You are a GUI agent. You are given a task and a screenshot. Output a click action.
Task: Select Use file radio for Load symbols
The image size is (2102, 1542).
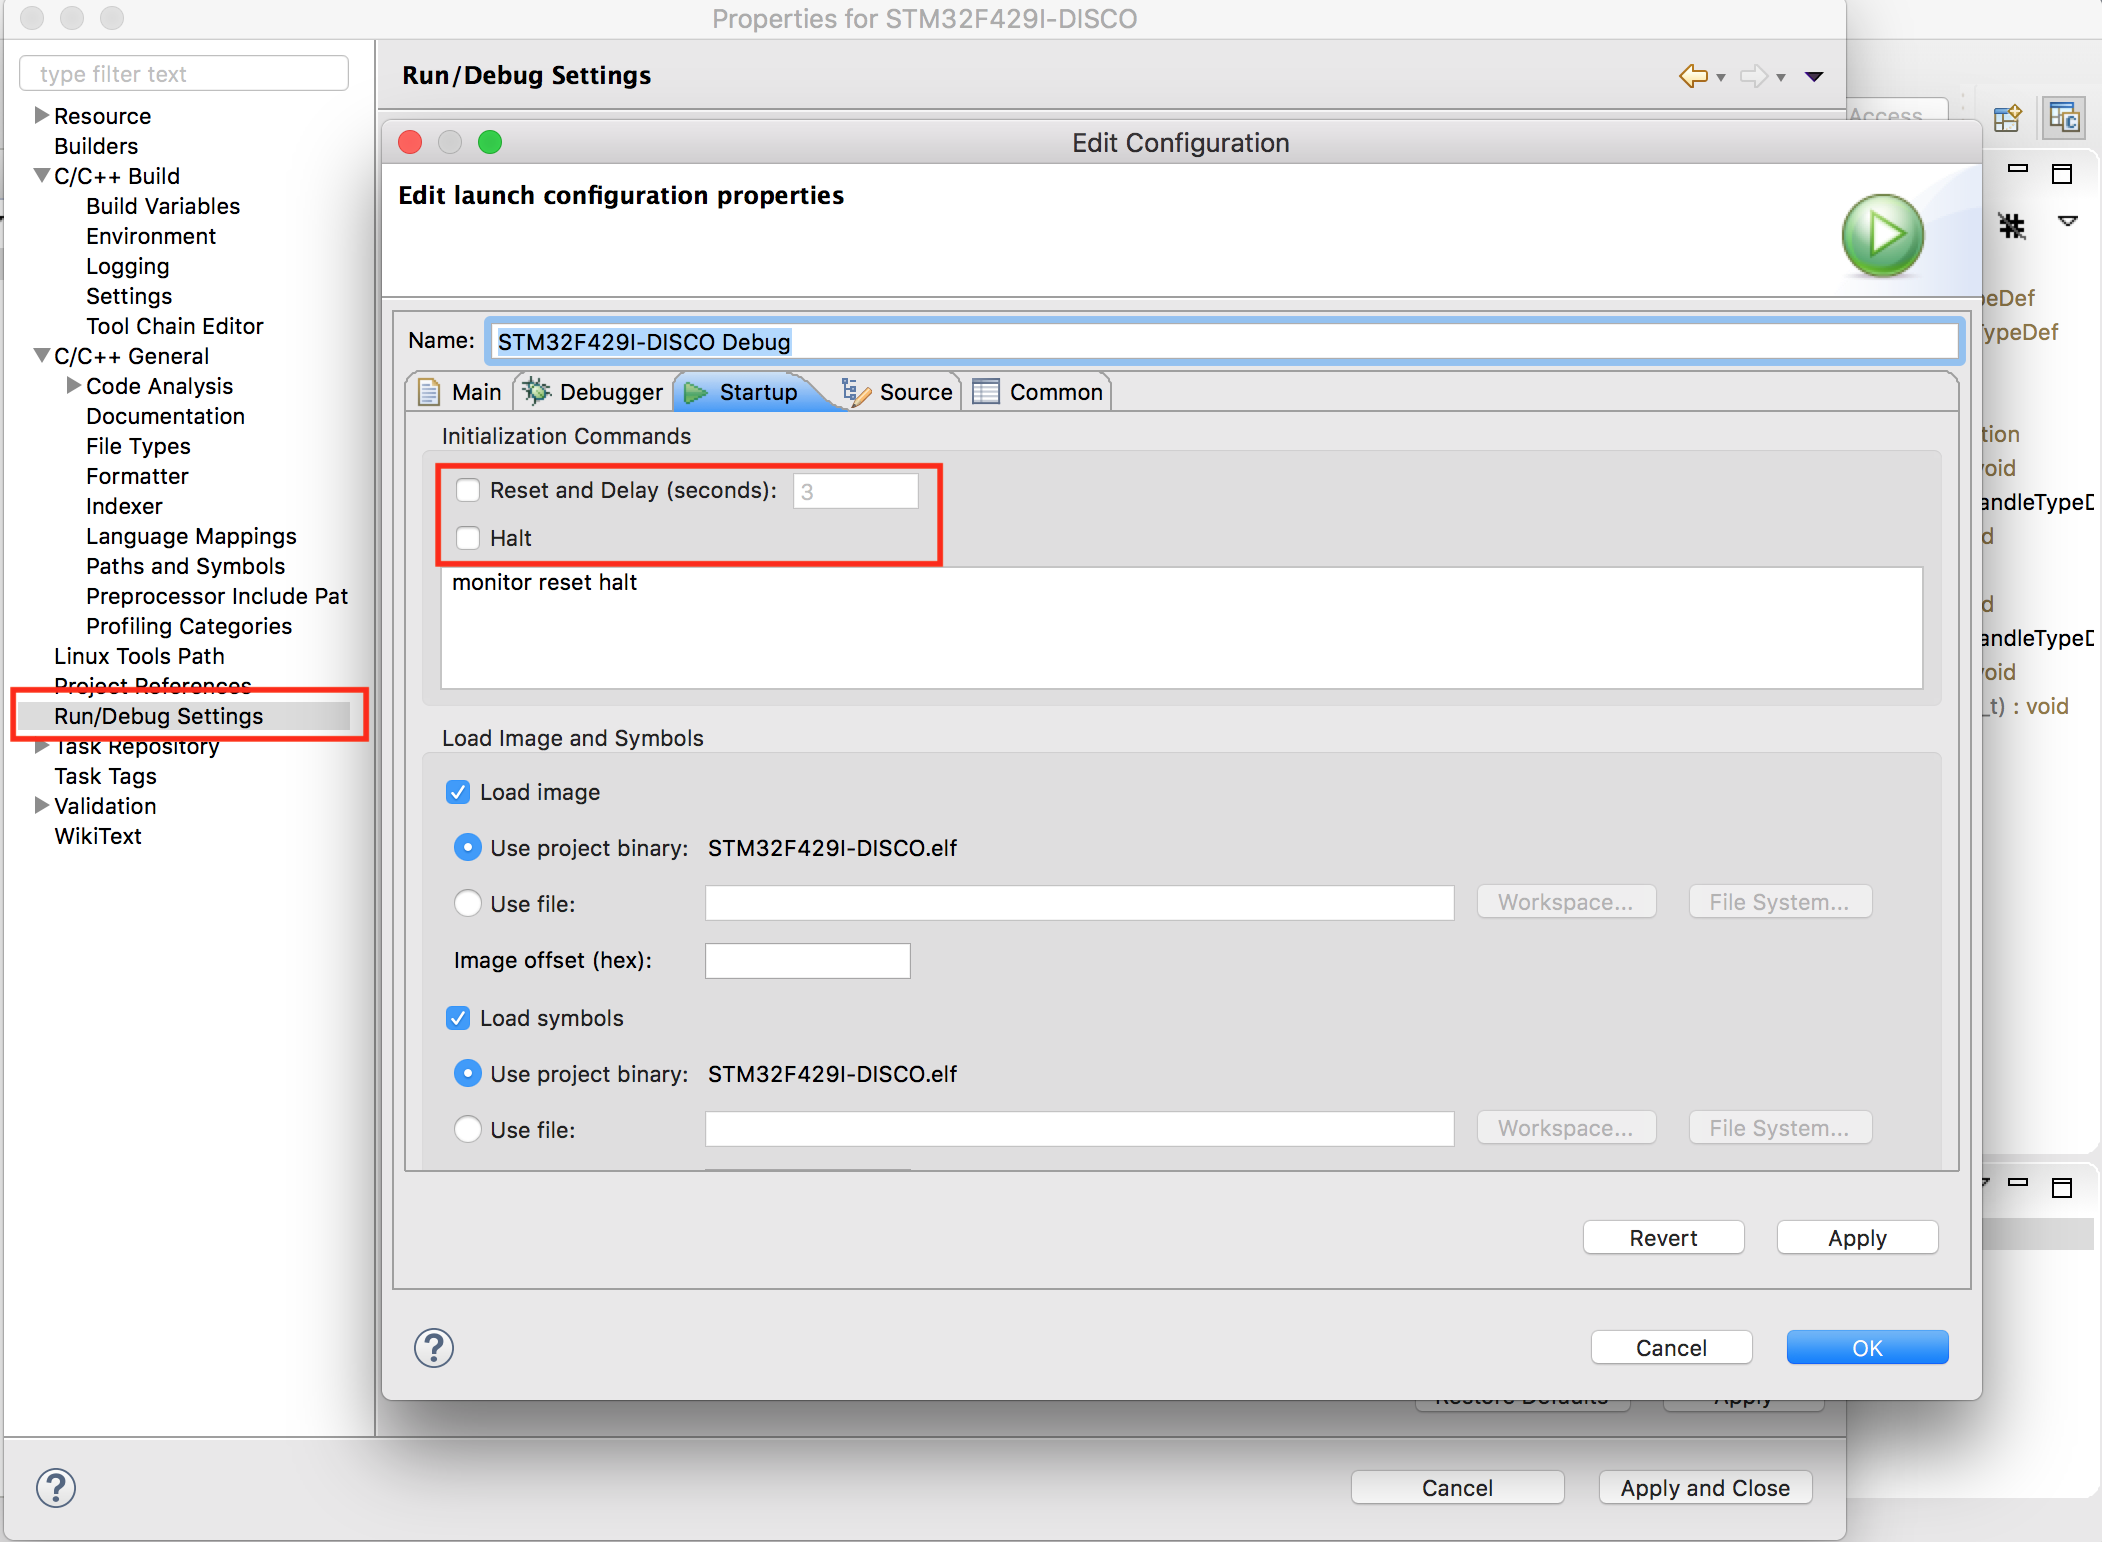pyautogui.click(x=467, y=1130)
